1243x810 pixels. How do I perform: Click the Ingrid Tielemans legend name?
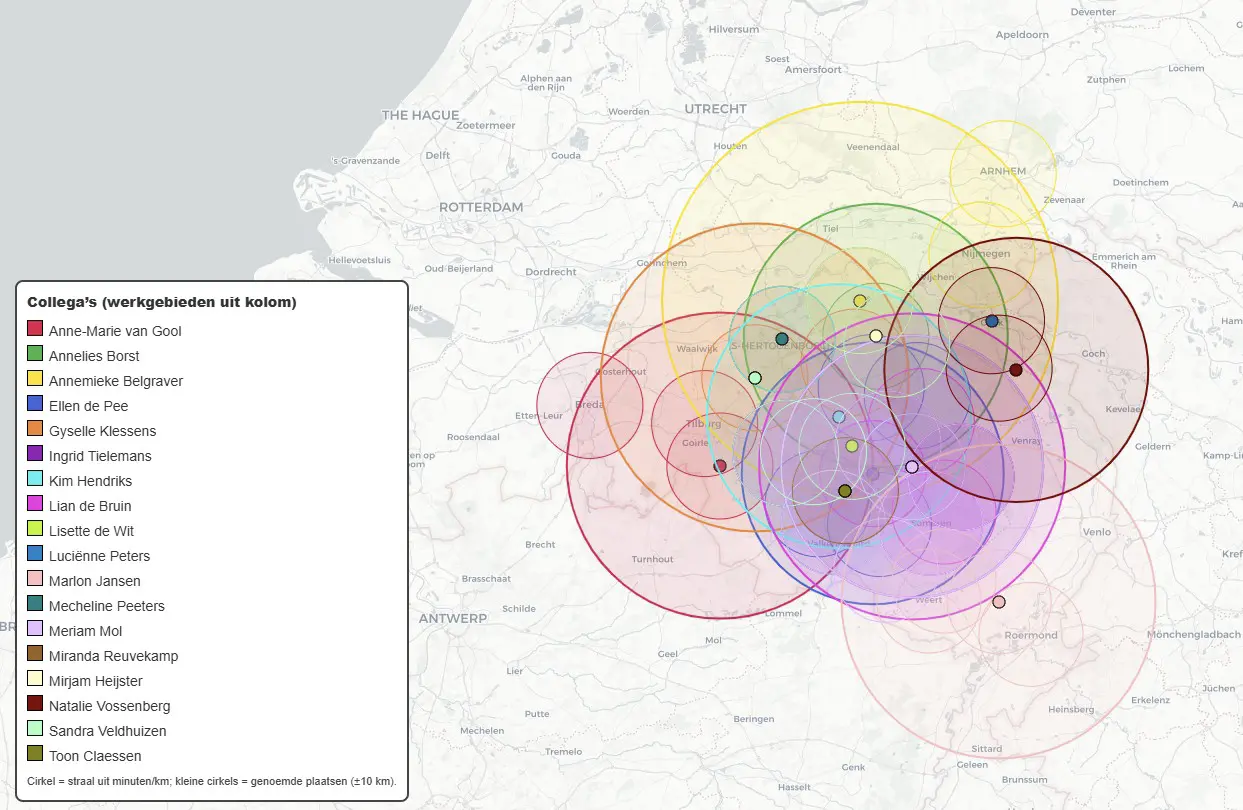tap(100, 456)
